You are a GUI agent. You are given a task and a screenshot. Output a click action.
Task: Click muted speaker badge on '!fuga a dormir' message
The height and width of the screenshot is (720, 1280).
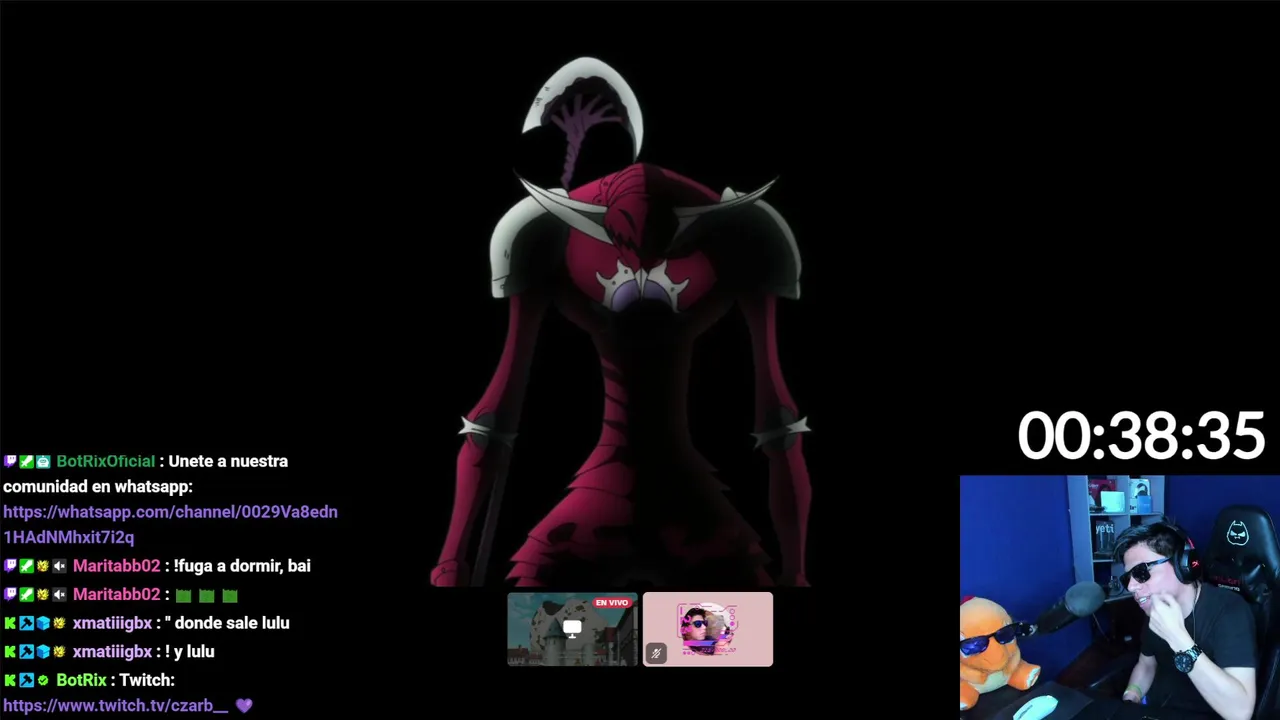coord(59,566)
